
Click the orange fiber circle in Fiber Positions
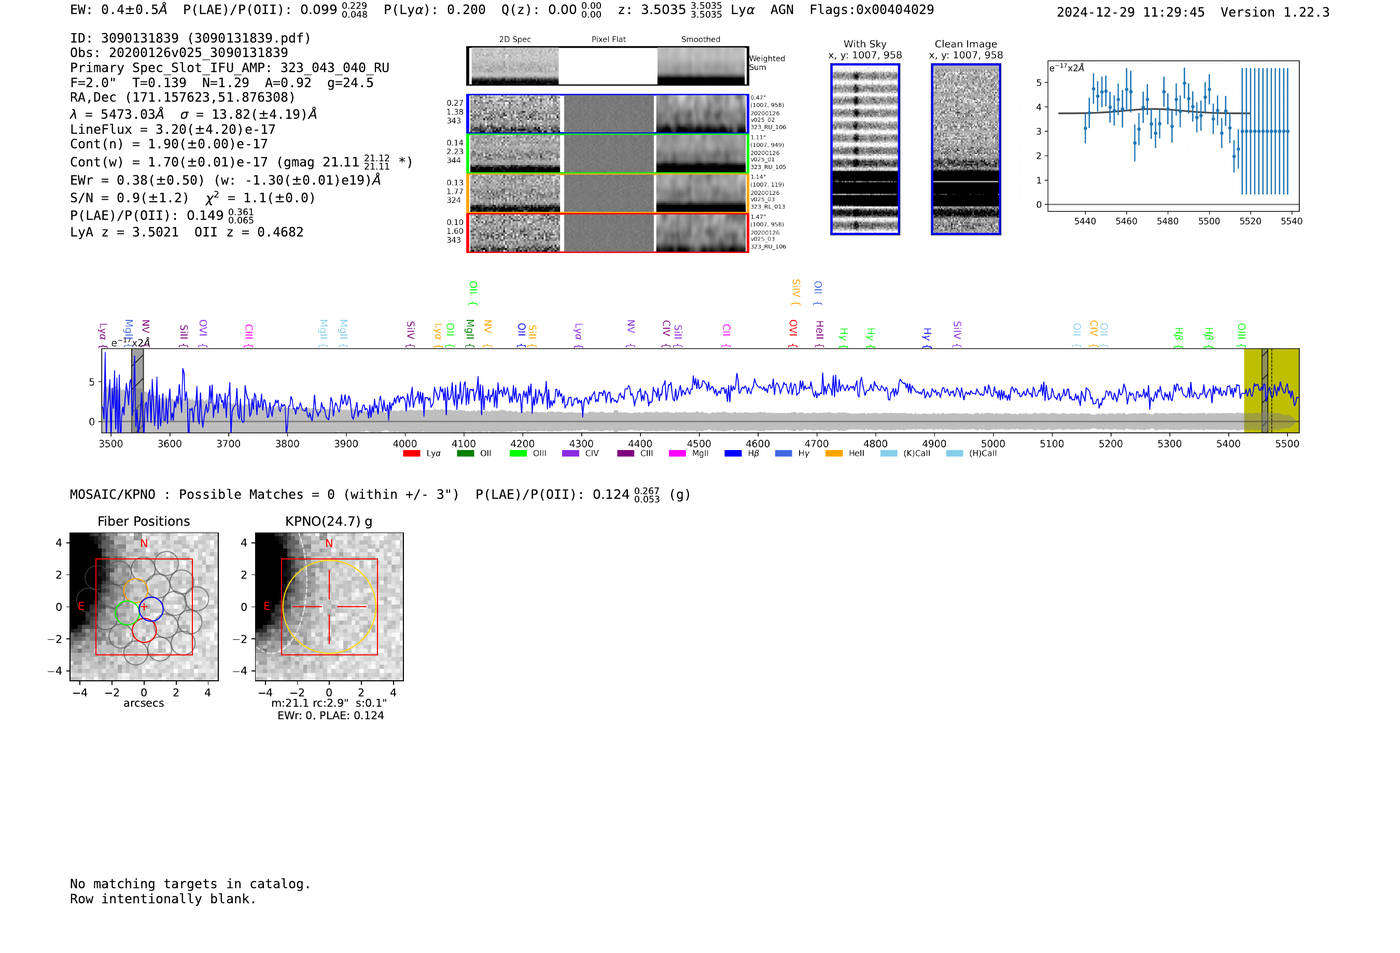pos(137,590)
